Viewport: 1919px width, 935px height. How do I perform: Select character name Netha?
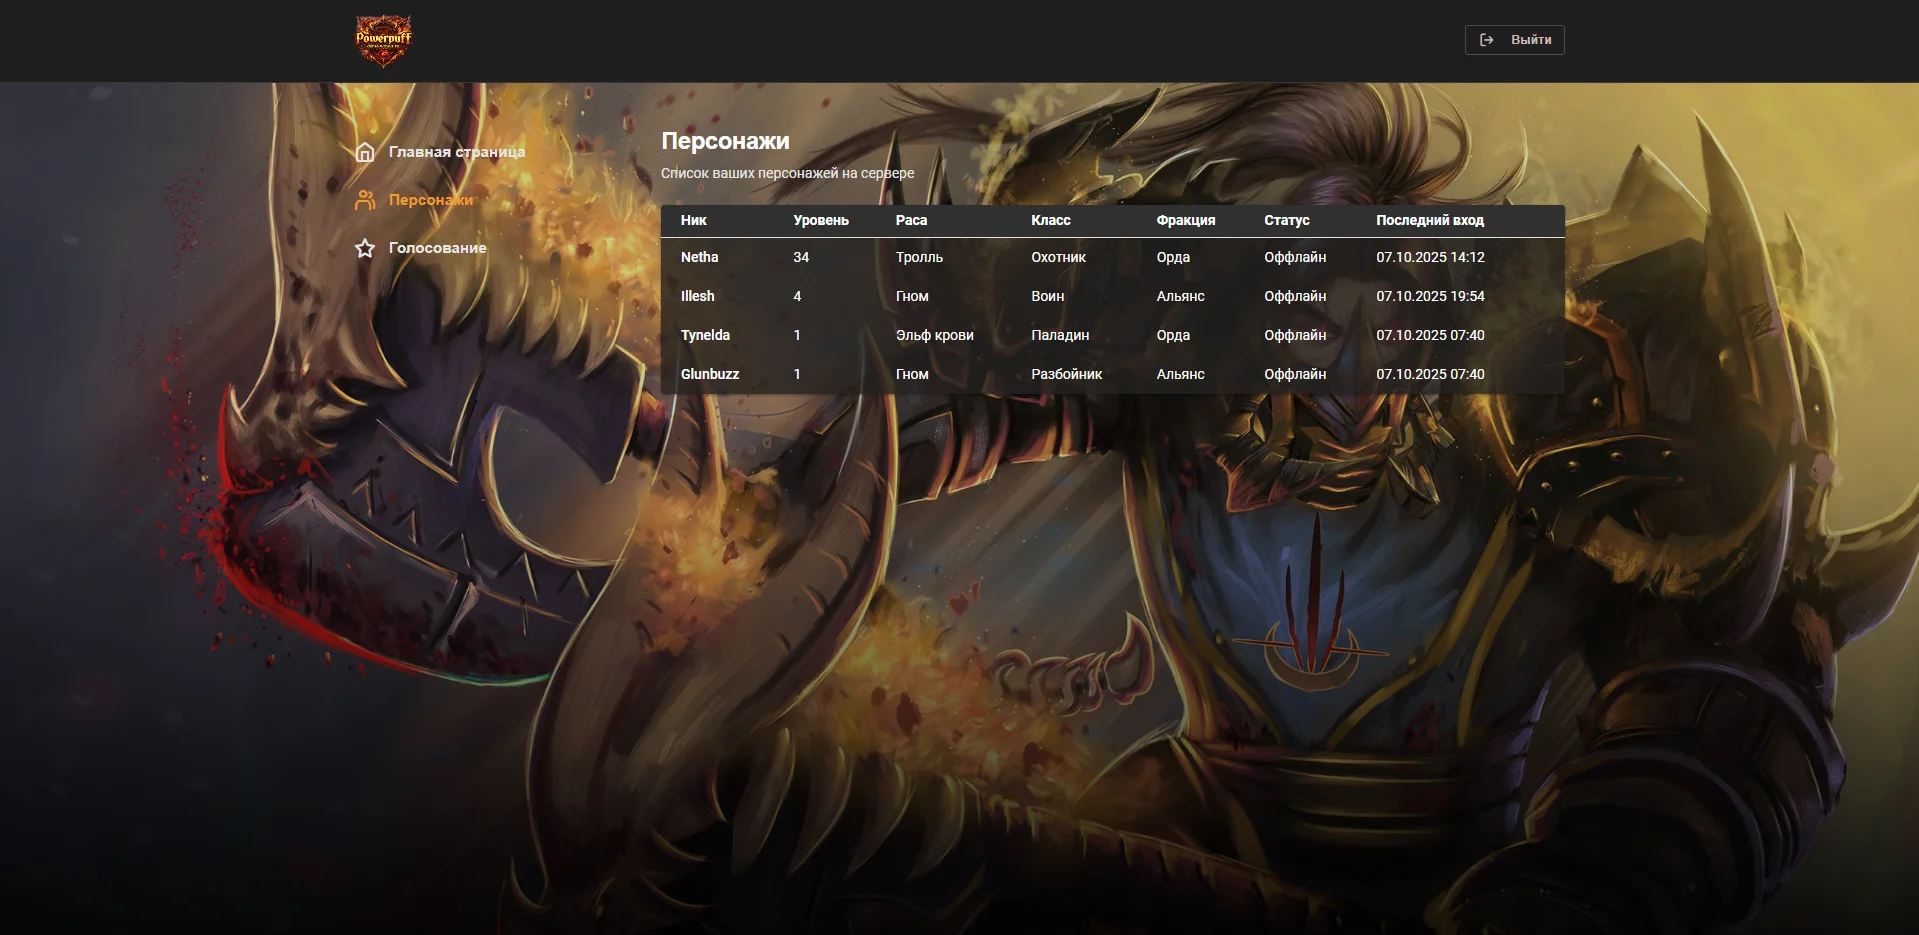point(700,257)
